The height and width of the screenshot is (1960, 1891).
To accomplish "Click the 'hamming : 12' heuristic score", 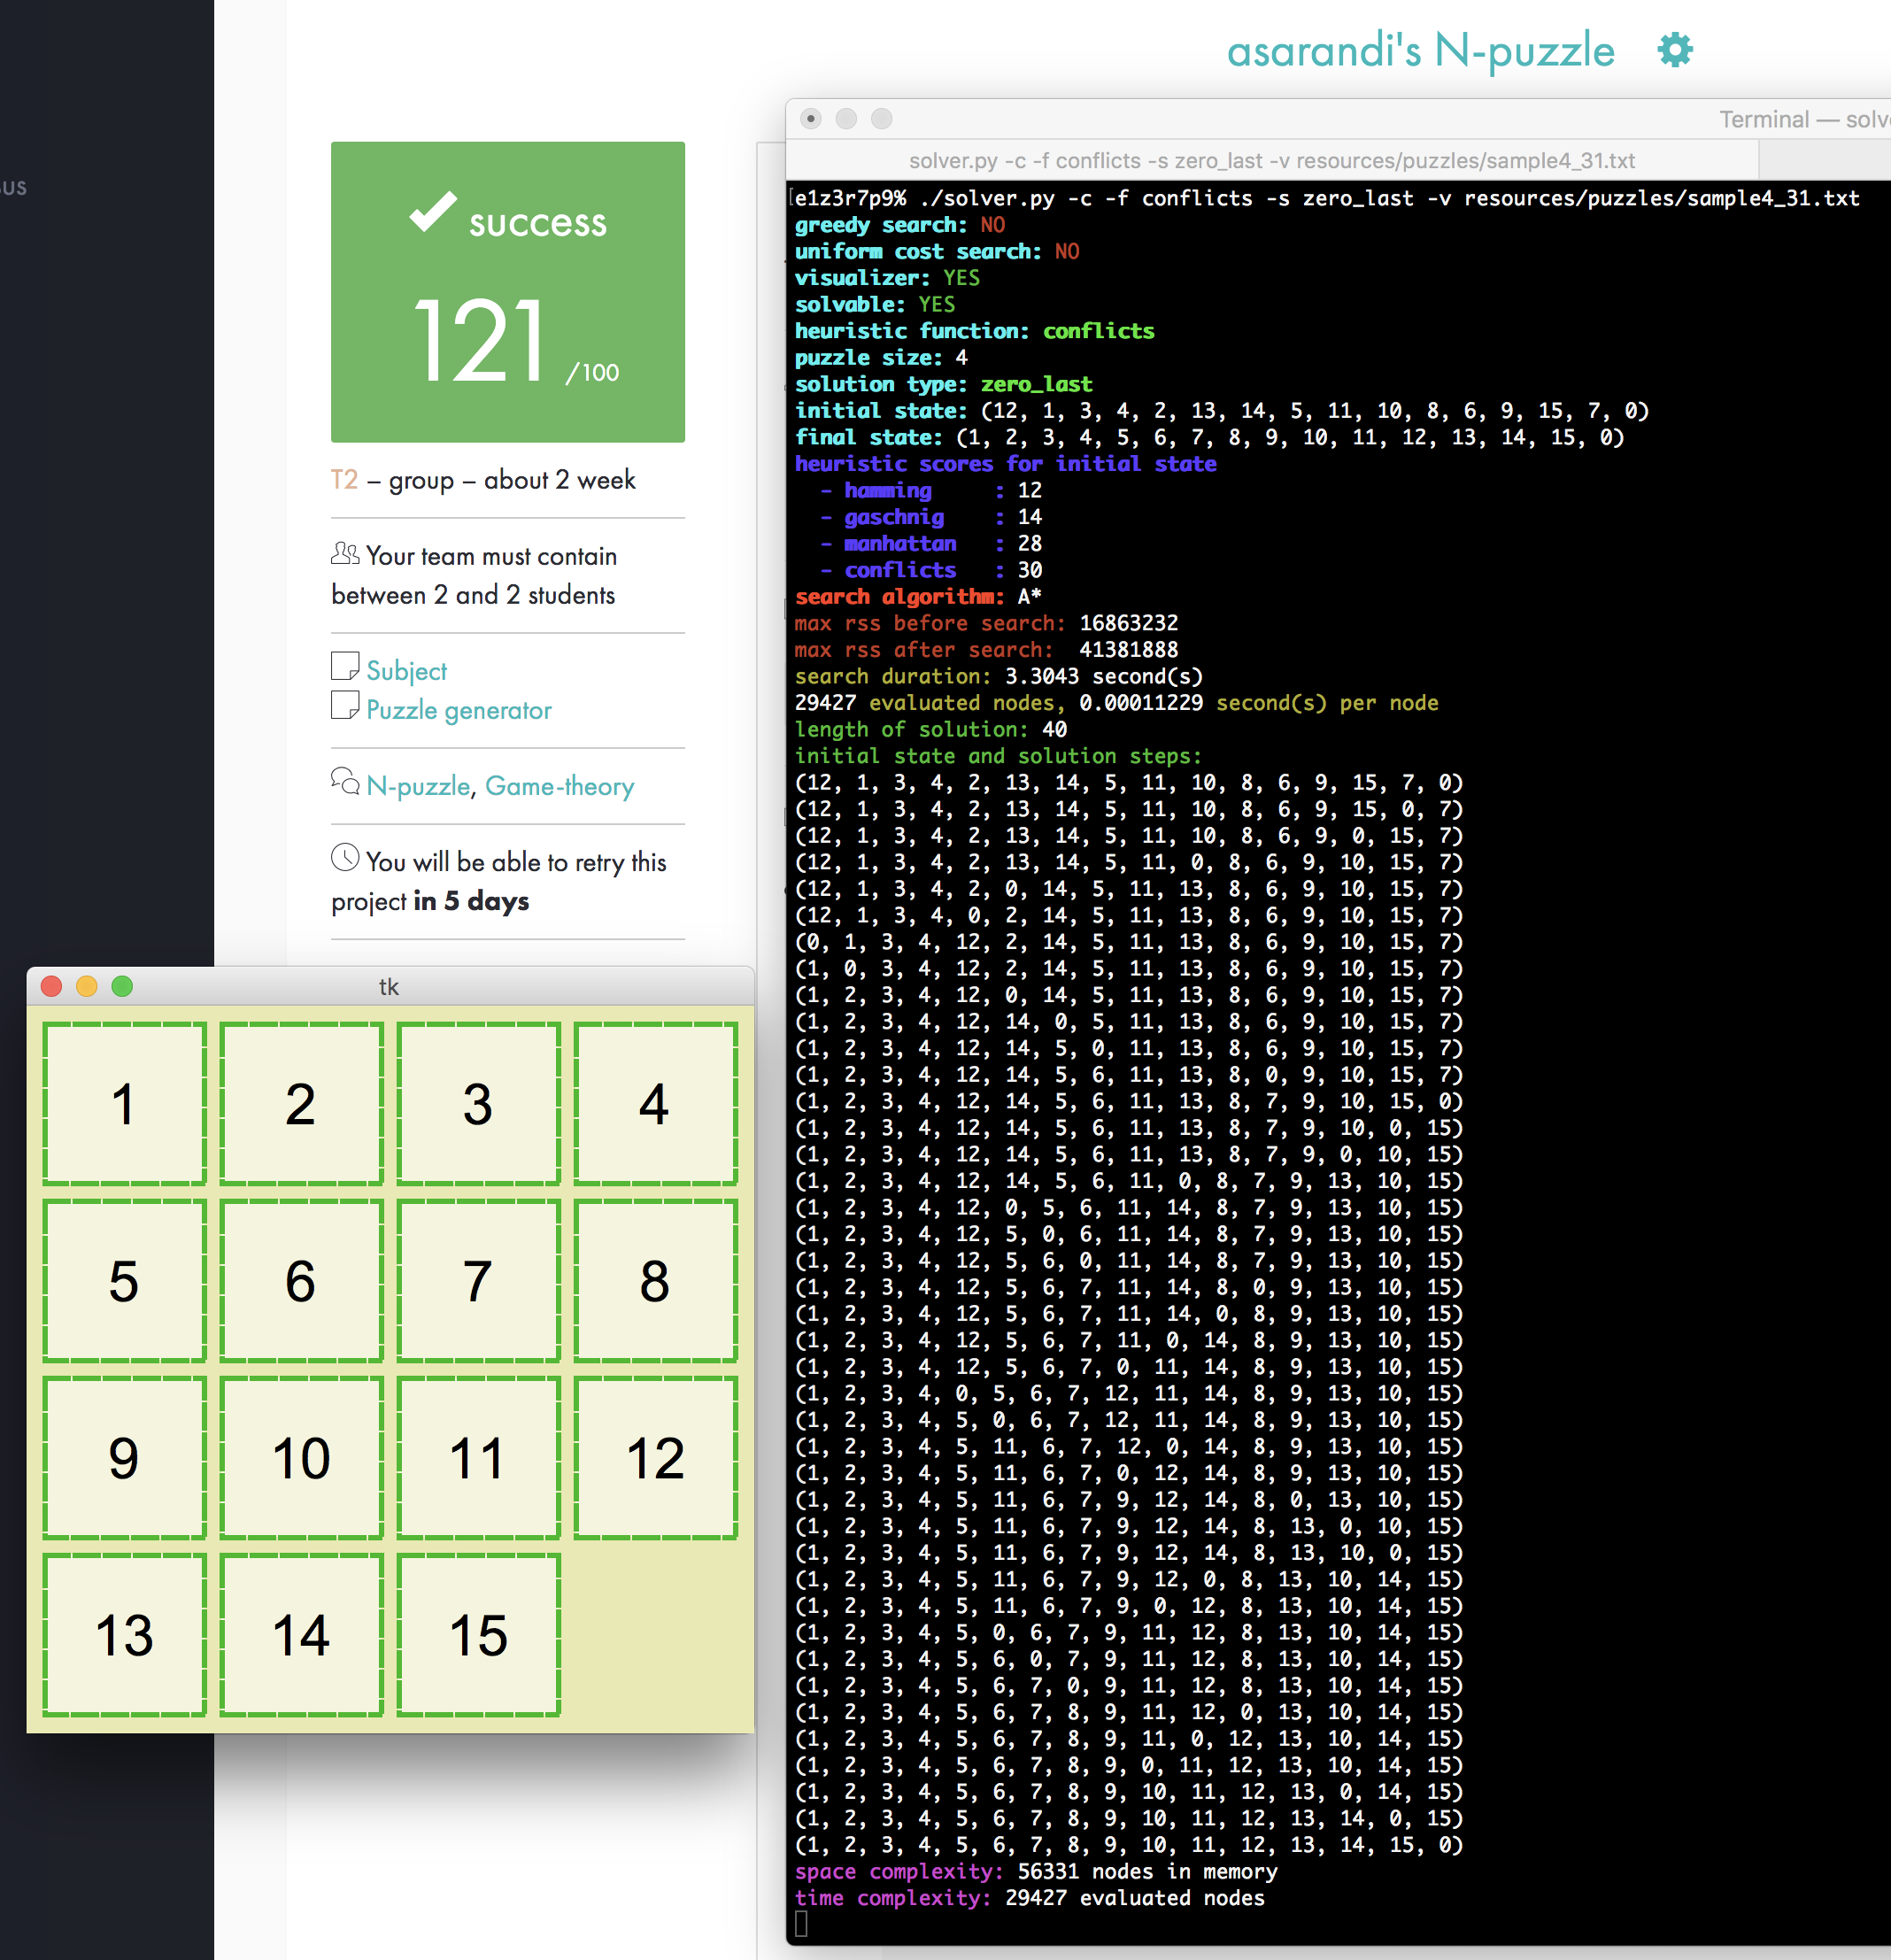I will pos(930,490).
